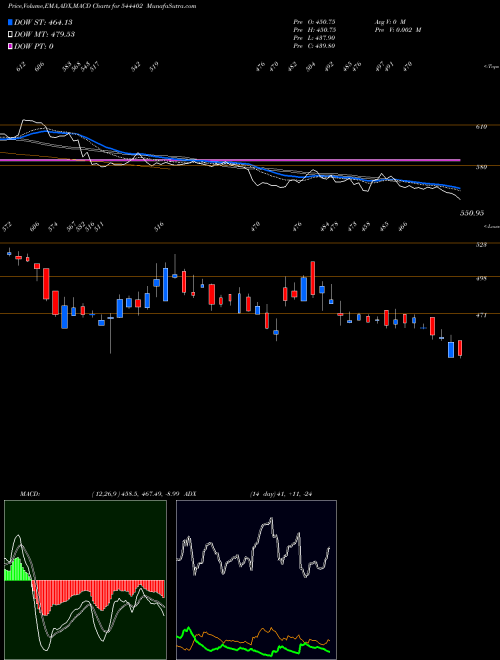Click the 'Avg V: 0 M' volume text
This screenshot has width=500, height=660.
tap(389, 21)
